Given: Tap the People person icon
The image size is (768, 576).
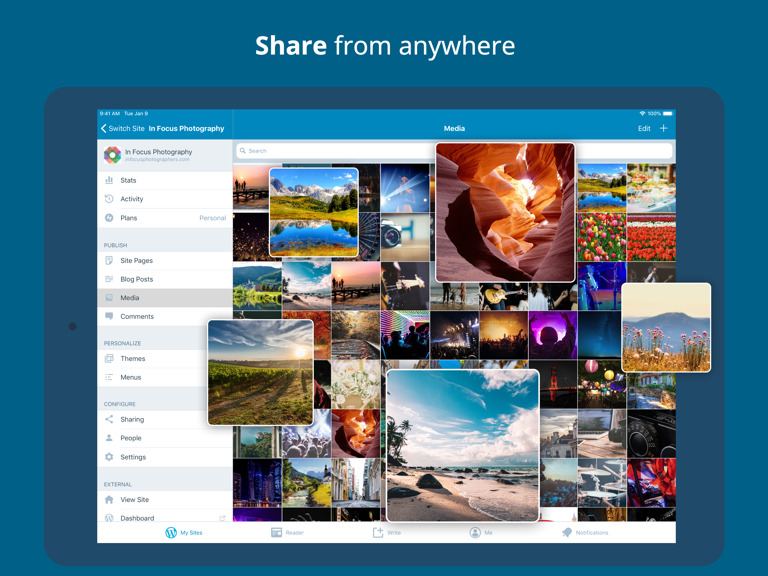Looking at the screenshot, I should [109, 438].
